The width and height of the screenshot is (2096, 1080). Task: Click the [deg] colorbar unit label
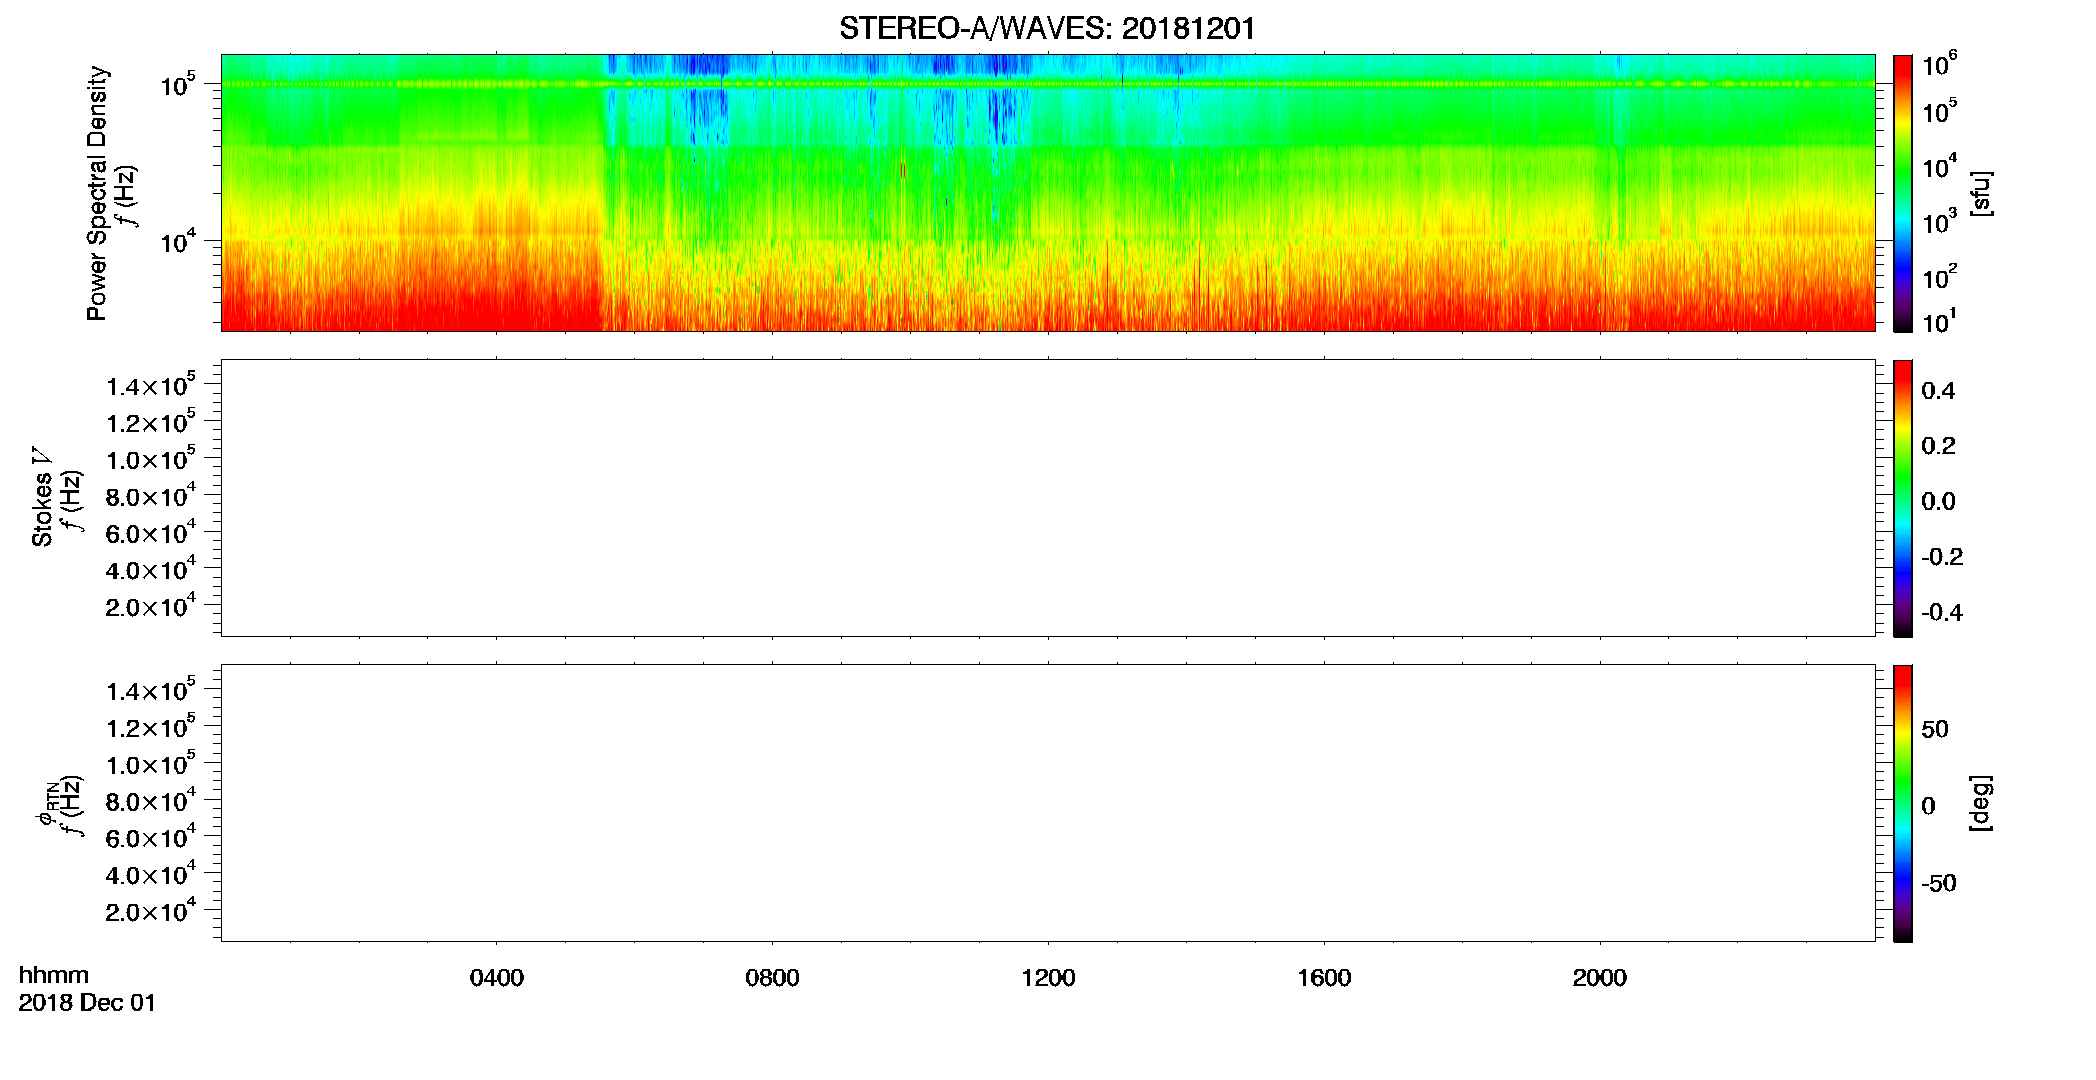tap(1980, 803)
